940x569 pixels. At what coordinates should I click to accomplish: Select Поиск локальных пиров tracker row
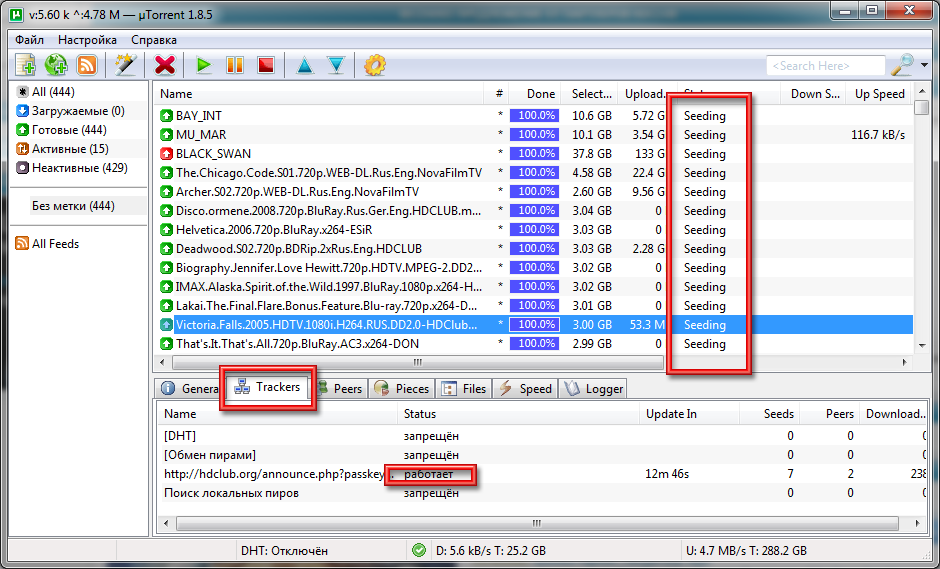click(543, 493)
